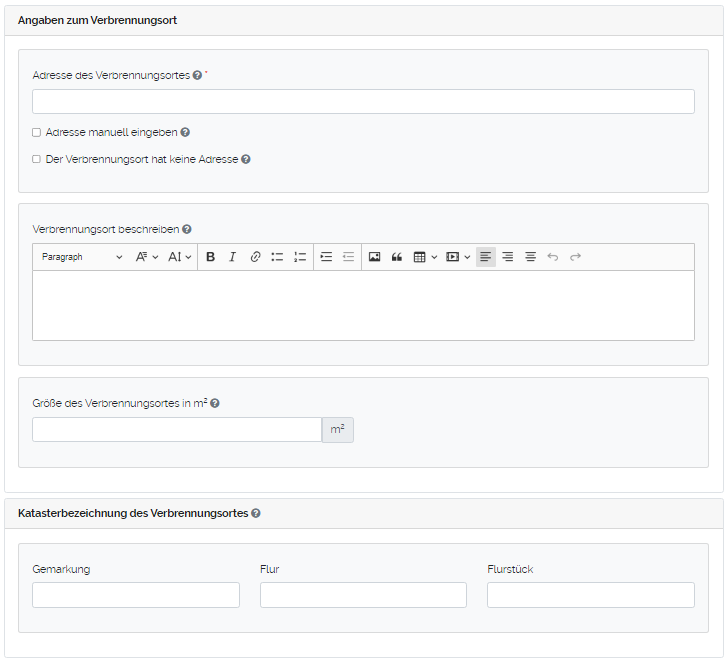Insert a block quote

(x=397, y=257)
